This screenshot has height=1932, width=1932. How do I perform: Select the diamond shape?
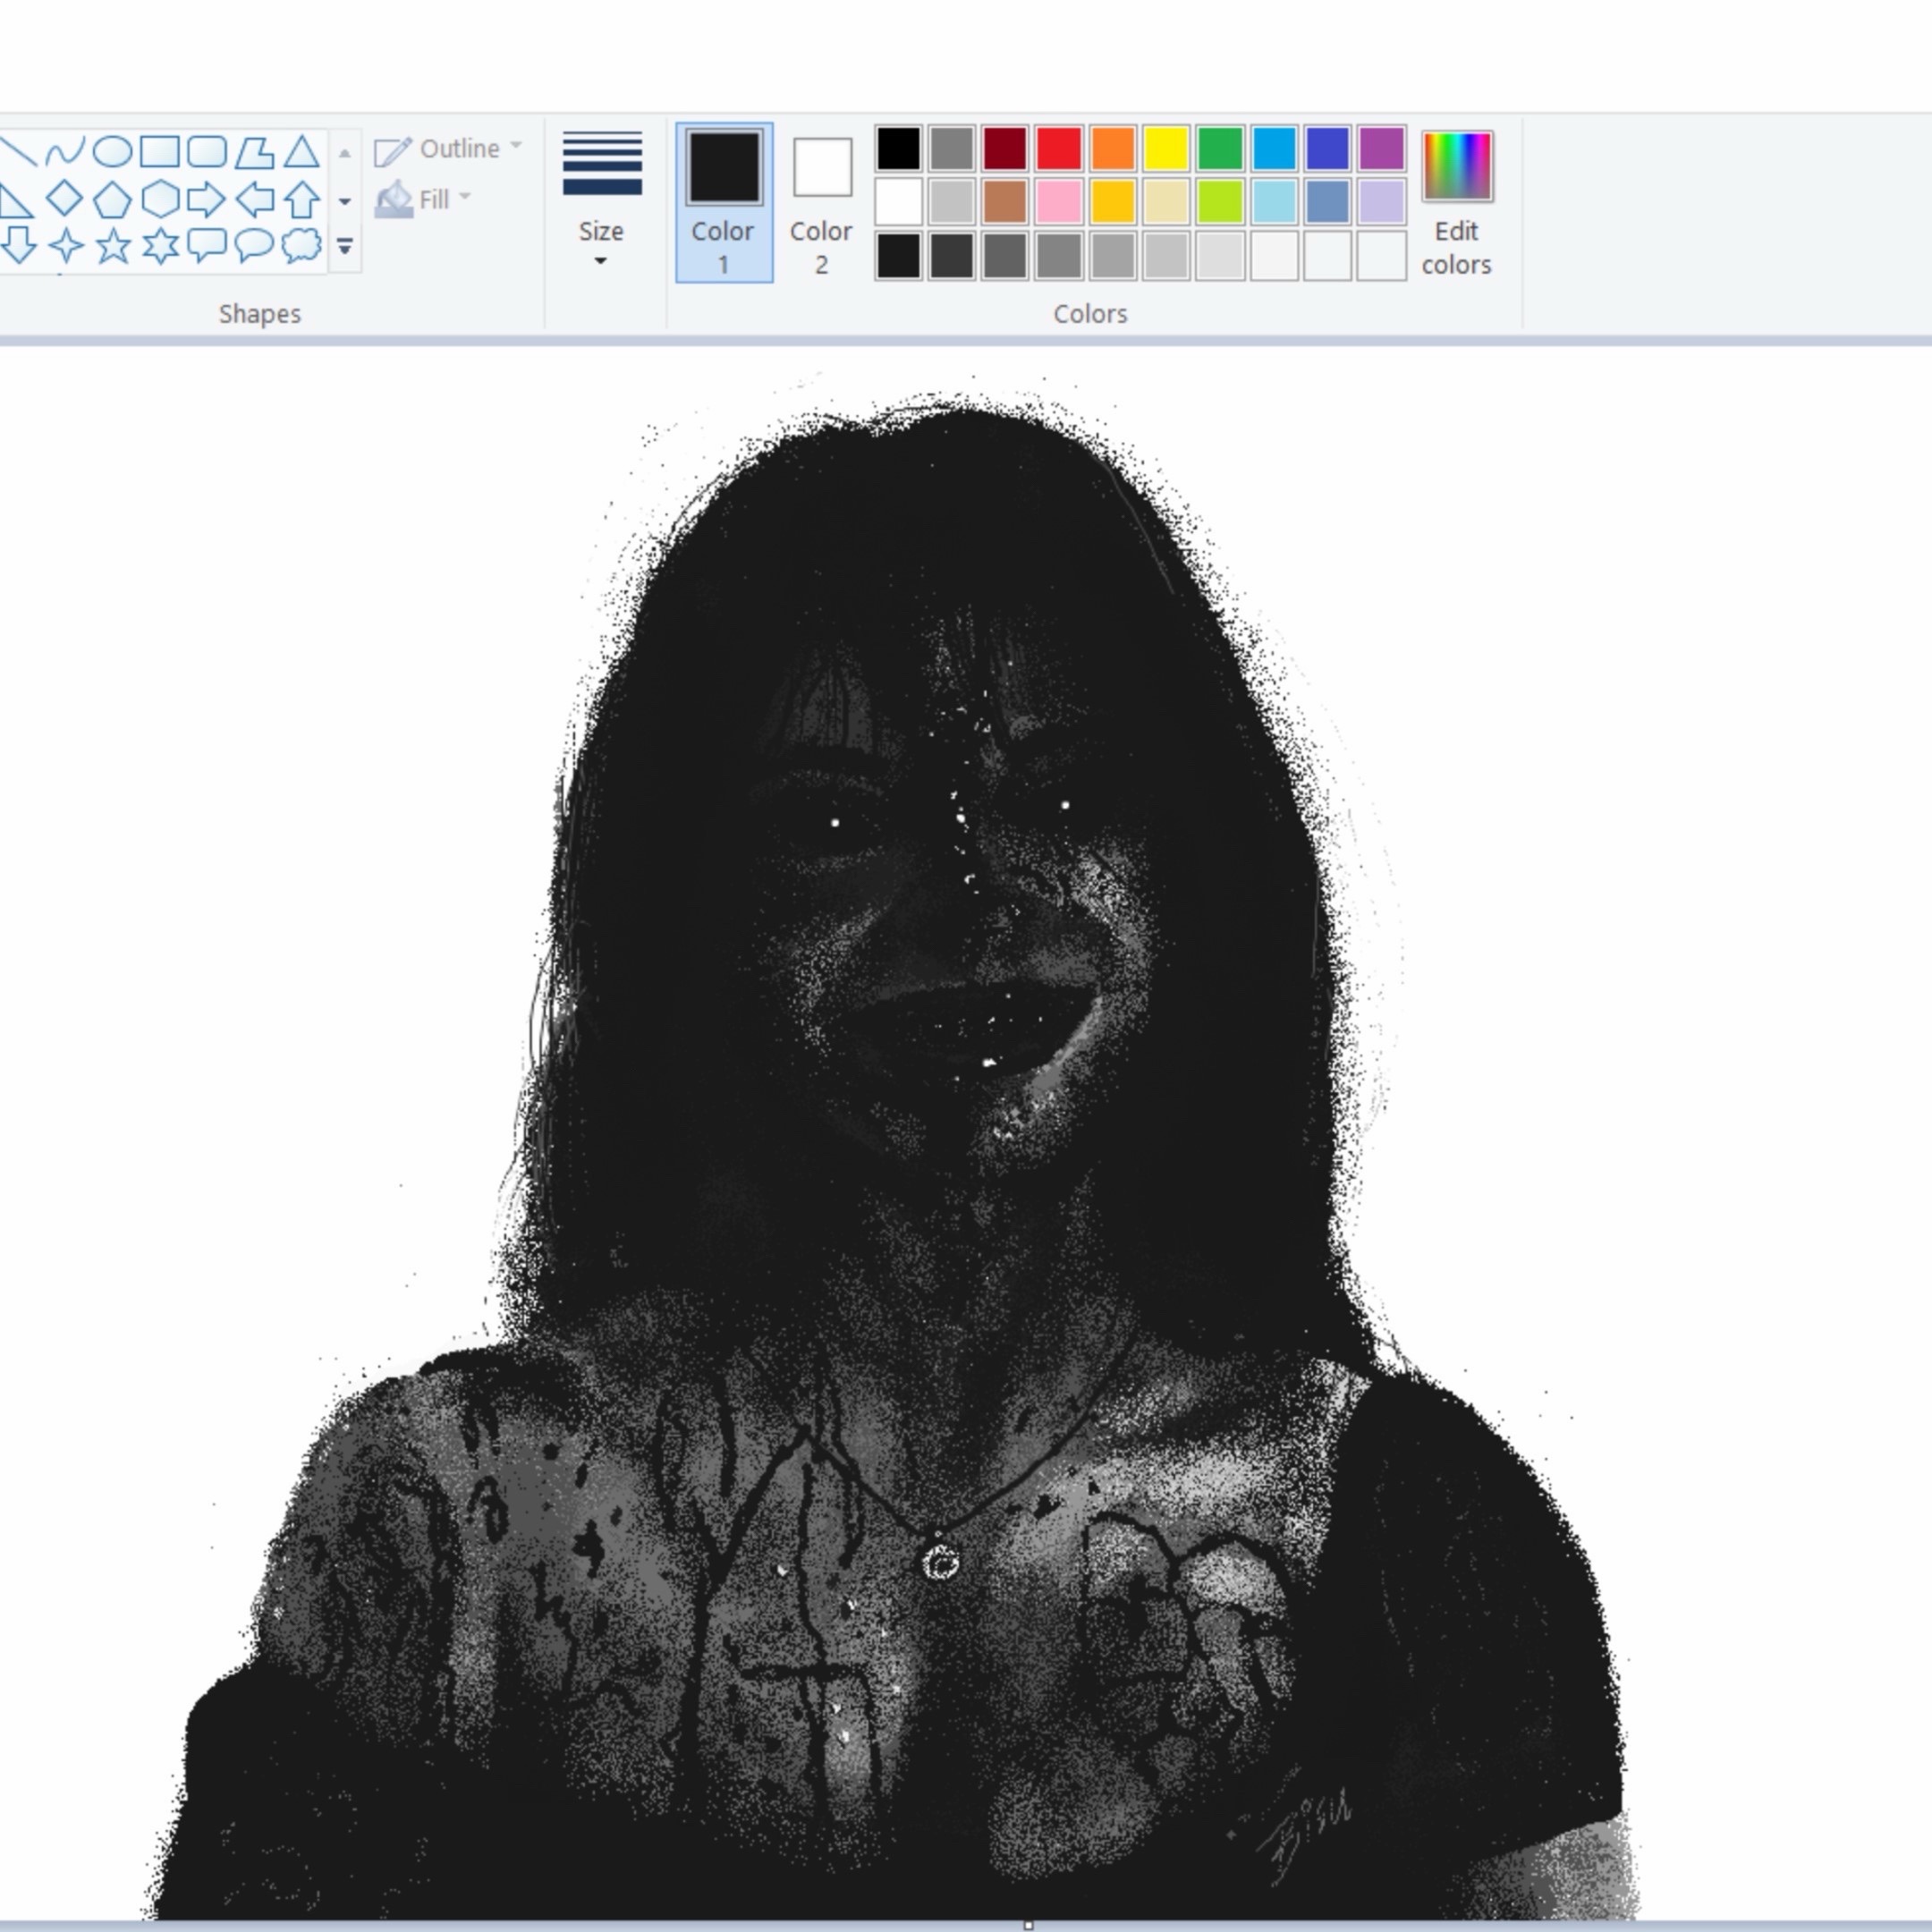(65, 199)
